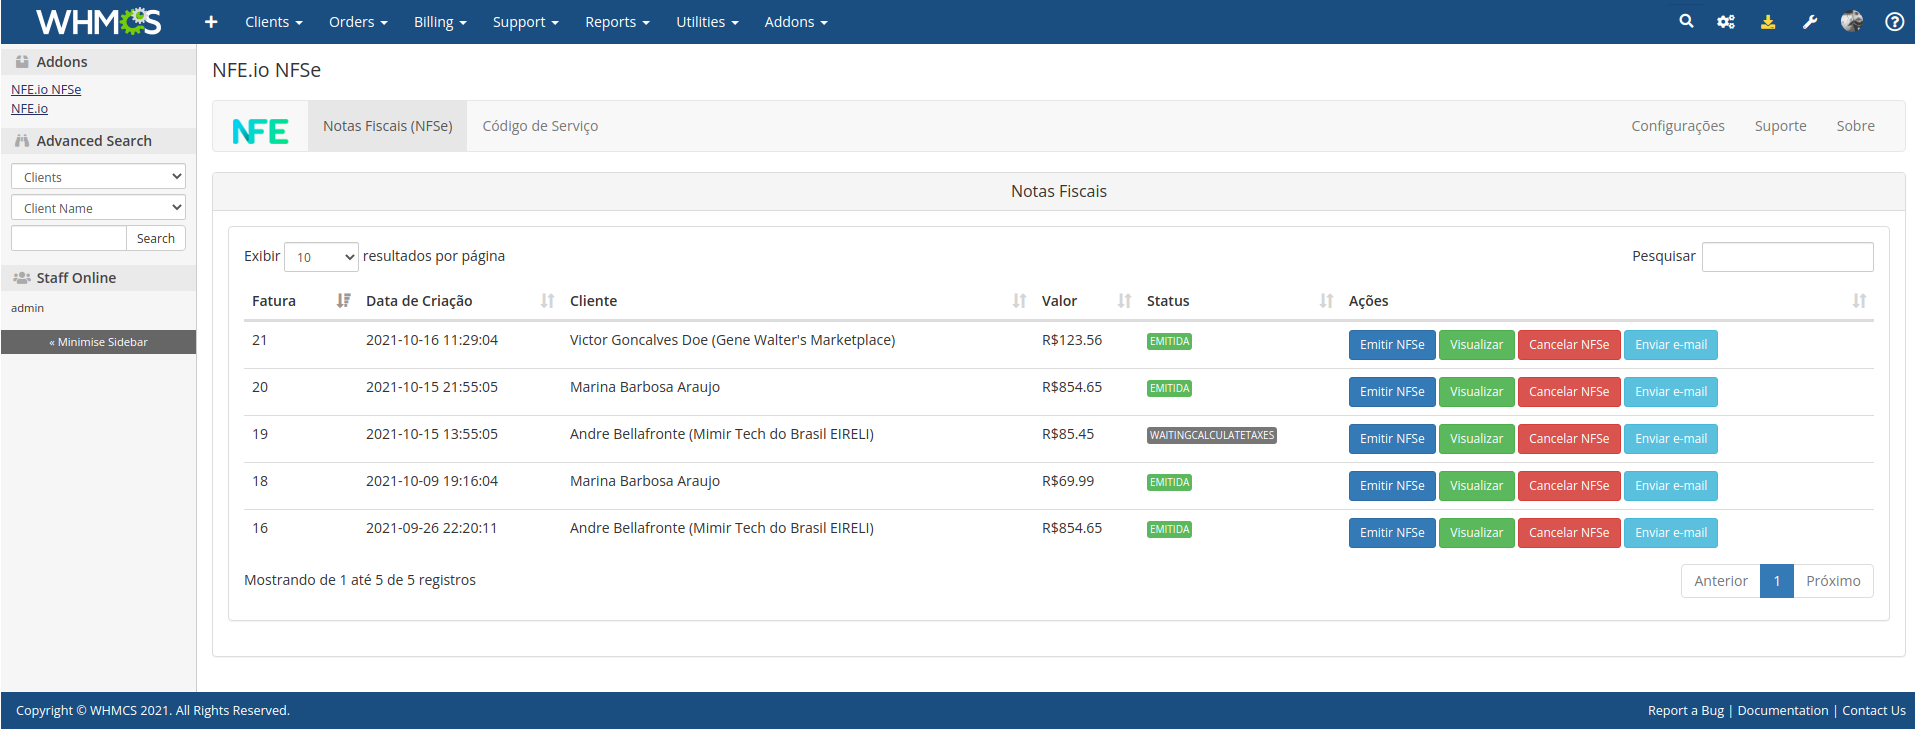Screen dimensions: 1915x729
Task: Click Cancelar NFSe for invoice 19
Action: tap(1568, 439)
